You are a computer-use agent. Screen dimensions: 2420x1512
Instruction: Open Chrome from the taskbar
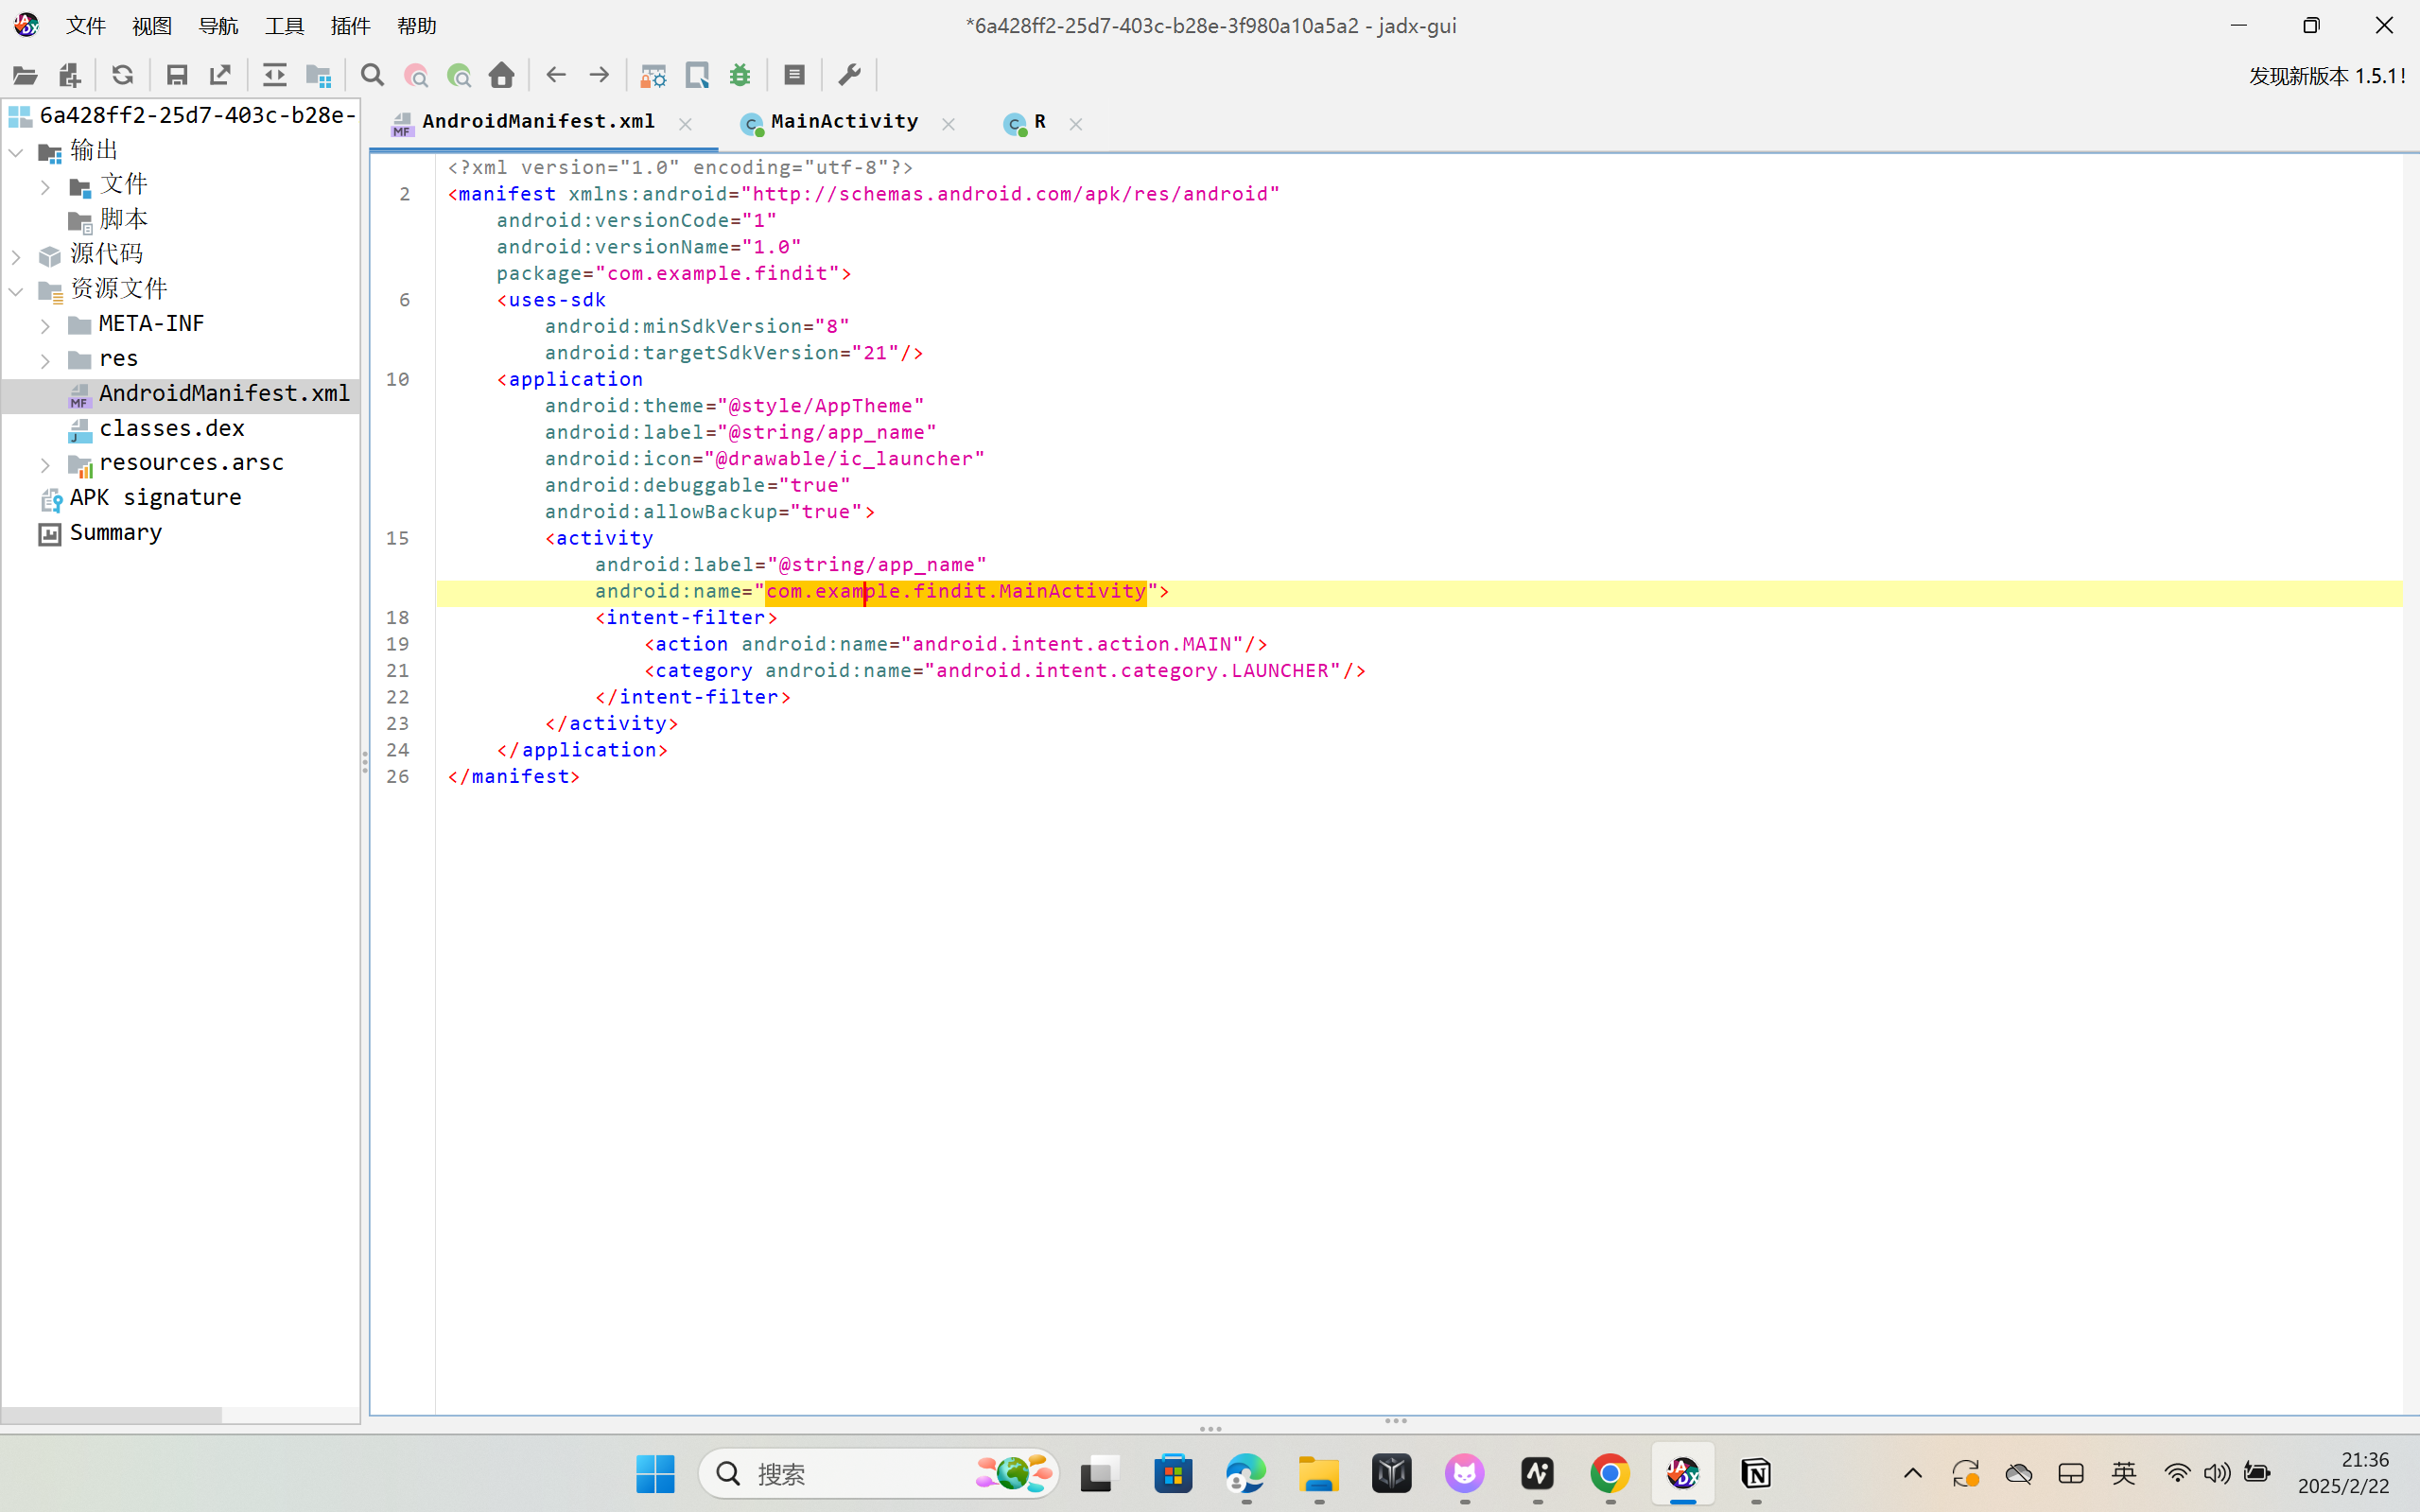[1609, 1473]
